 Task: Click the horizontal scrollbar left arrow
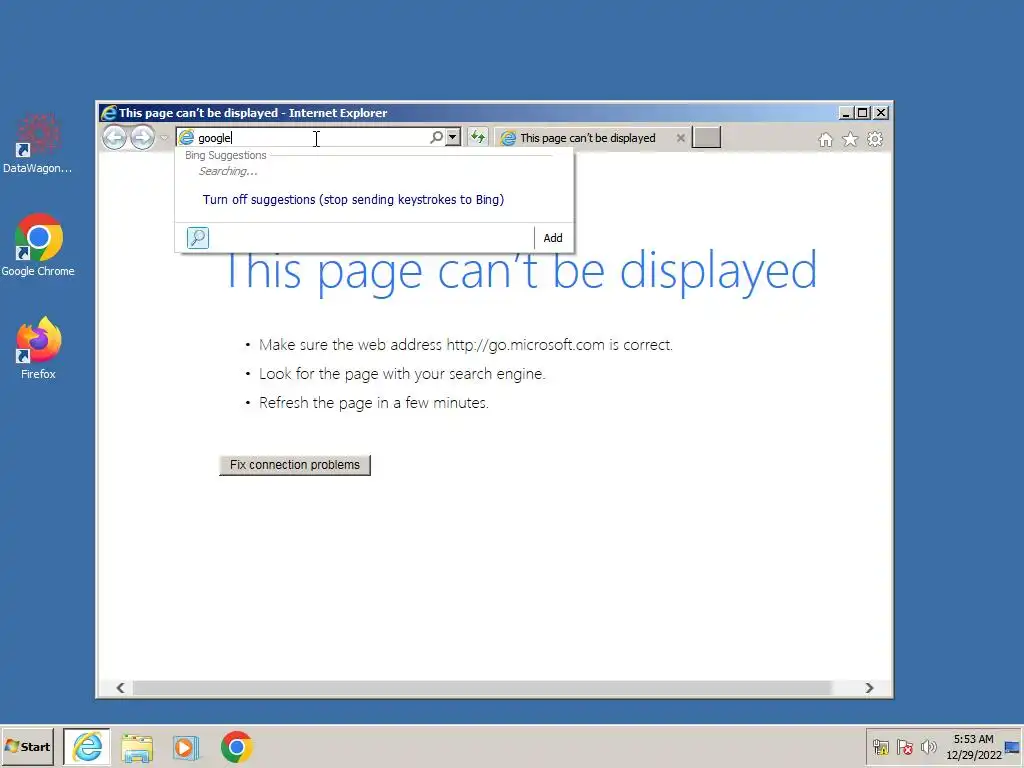[120, 688]
